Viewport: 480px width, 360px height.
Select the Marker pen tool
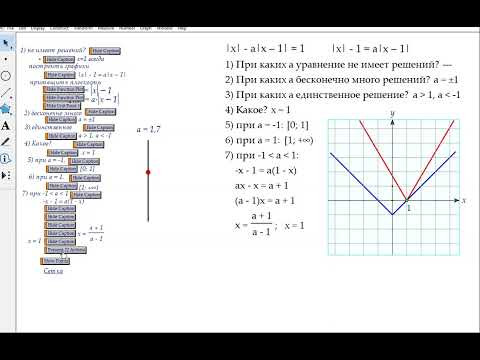(x=6, y=142)
